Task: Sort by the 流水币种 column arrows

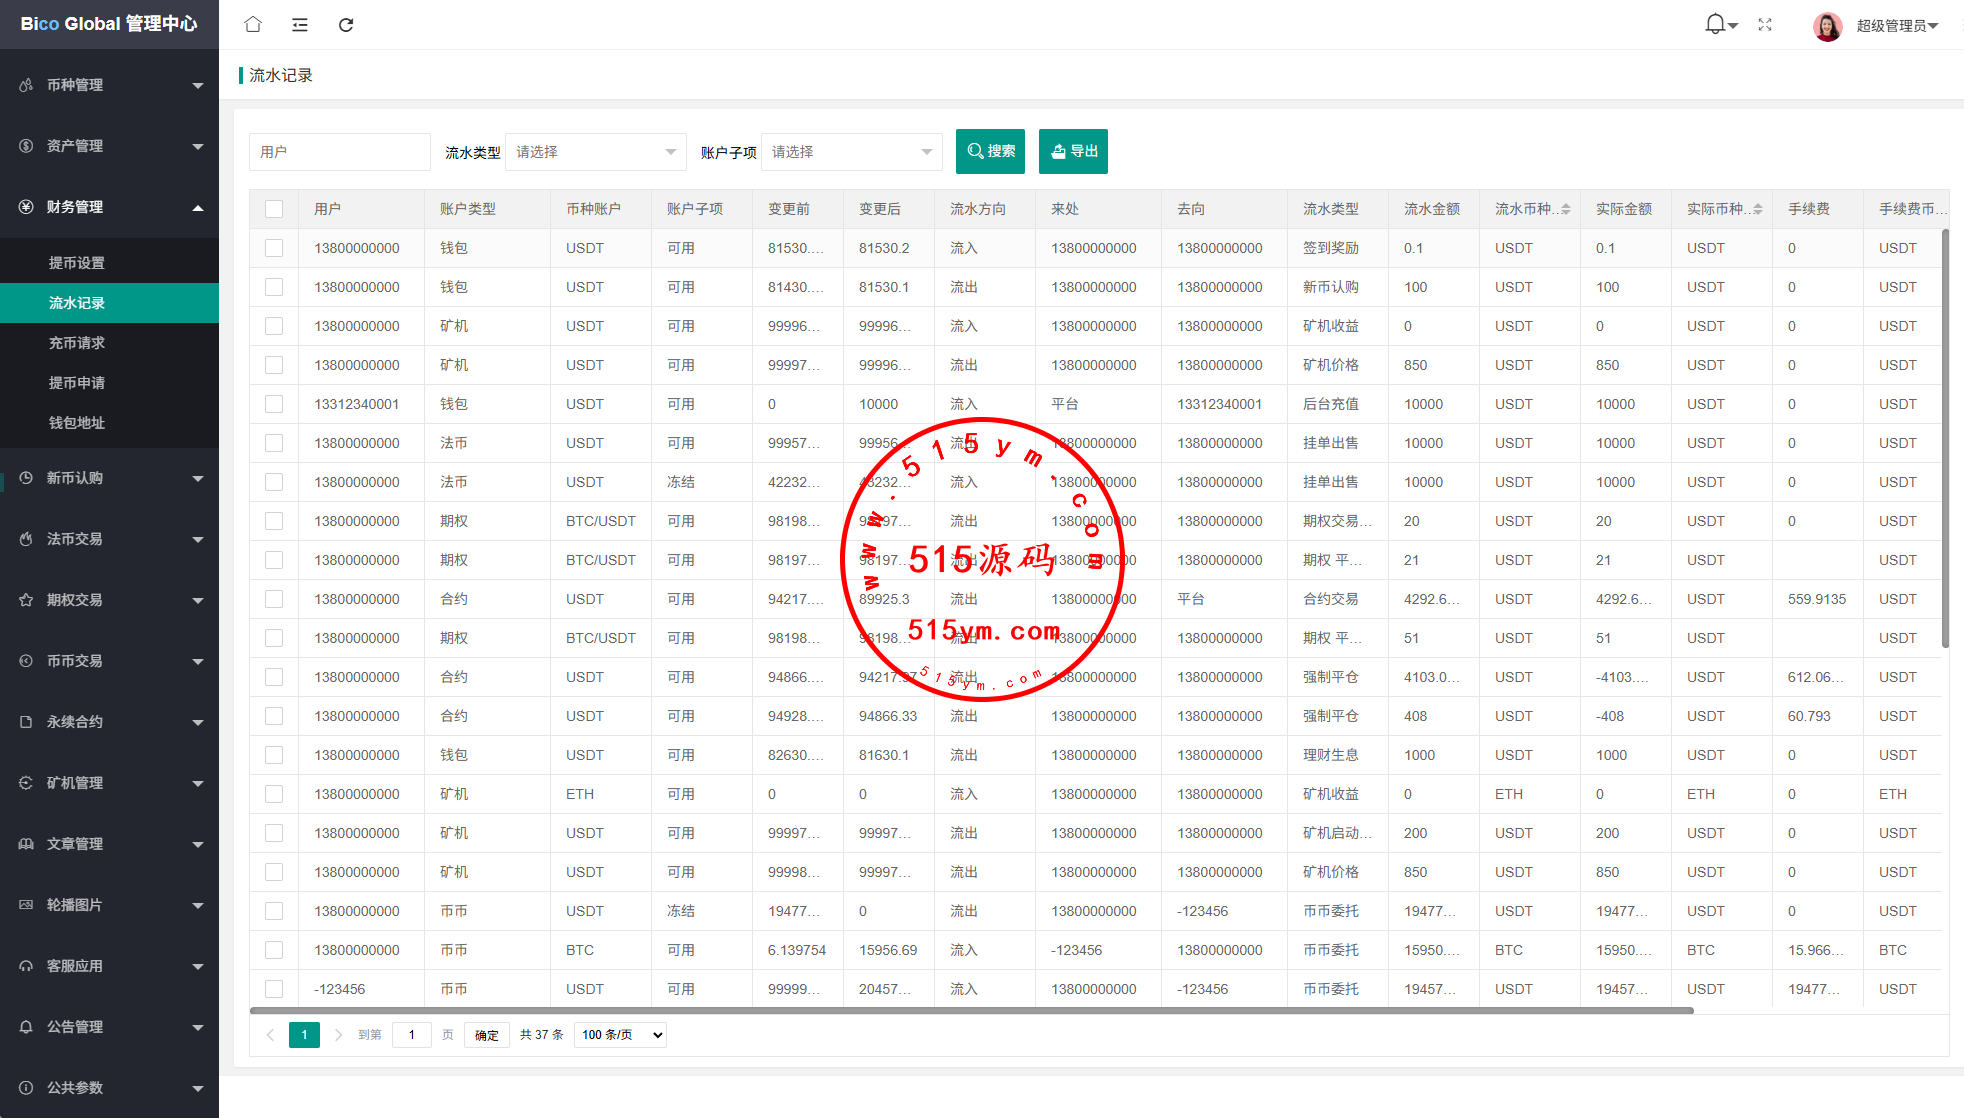Action: pyautogui.click(x=1566, y=209)
